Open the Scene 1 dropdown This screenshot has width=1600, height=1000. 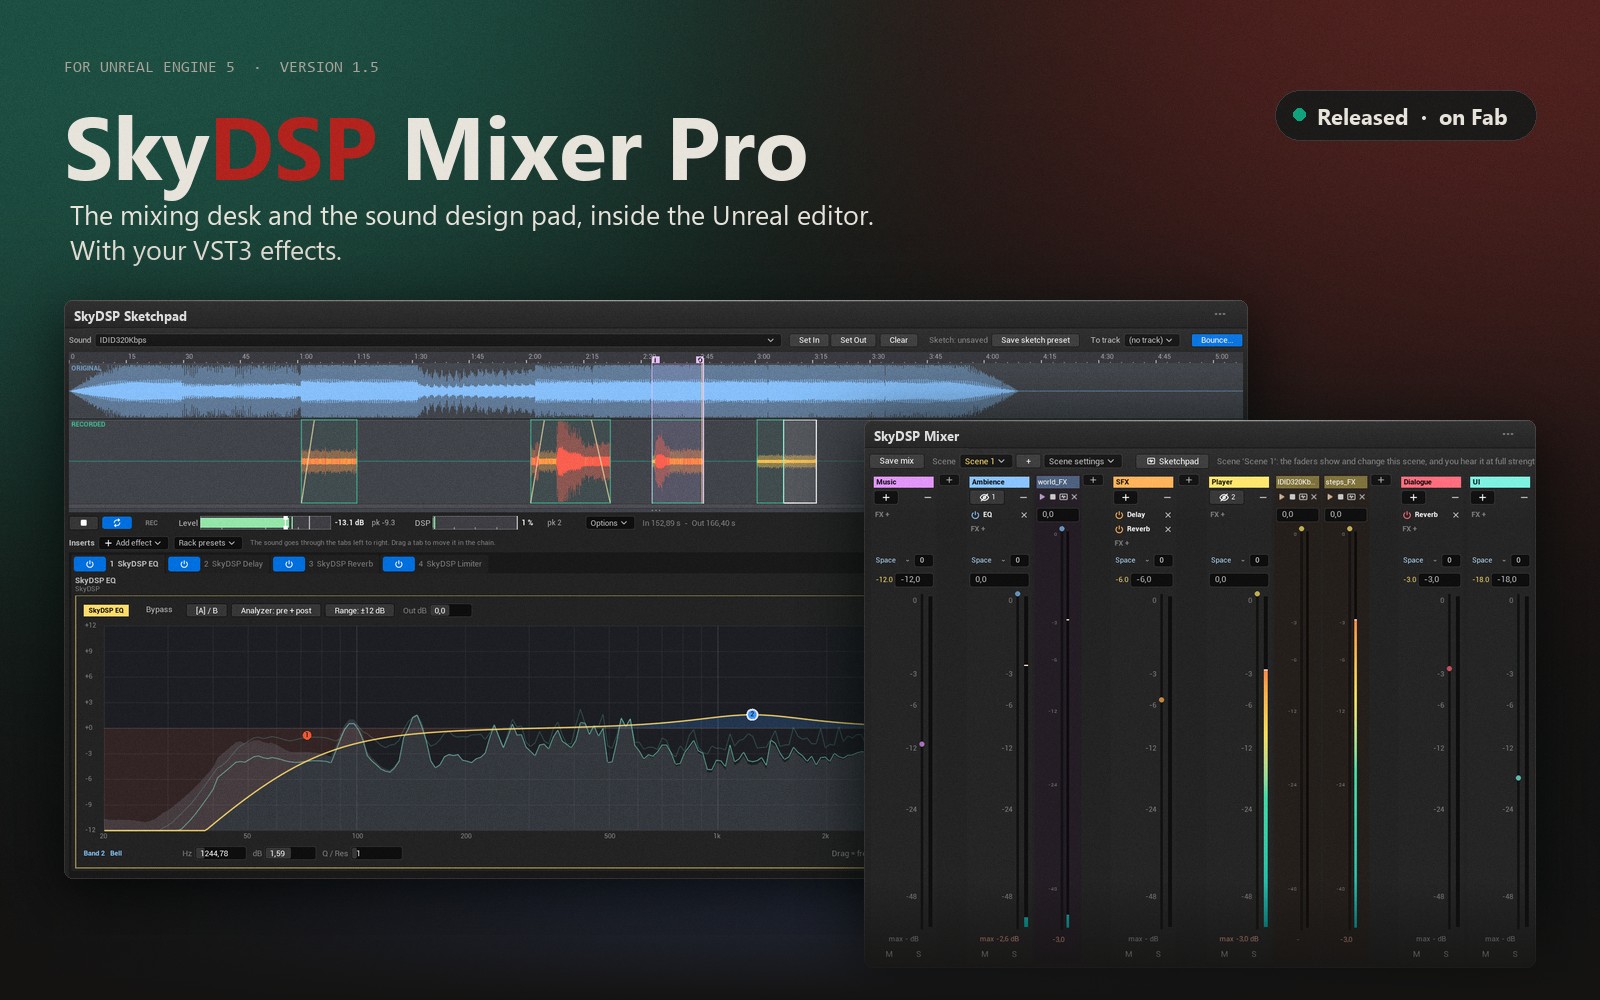pos(985,461)
